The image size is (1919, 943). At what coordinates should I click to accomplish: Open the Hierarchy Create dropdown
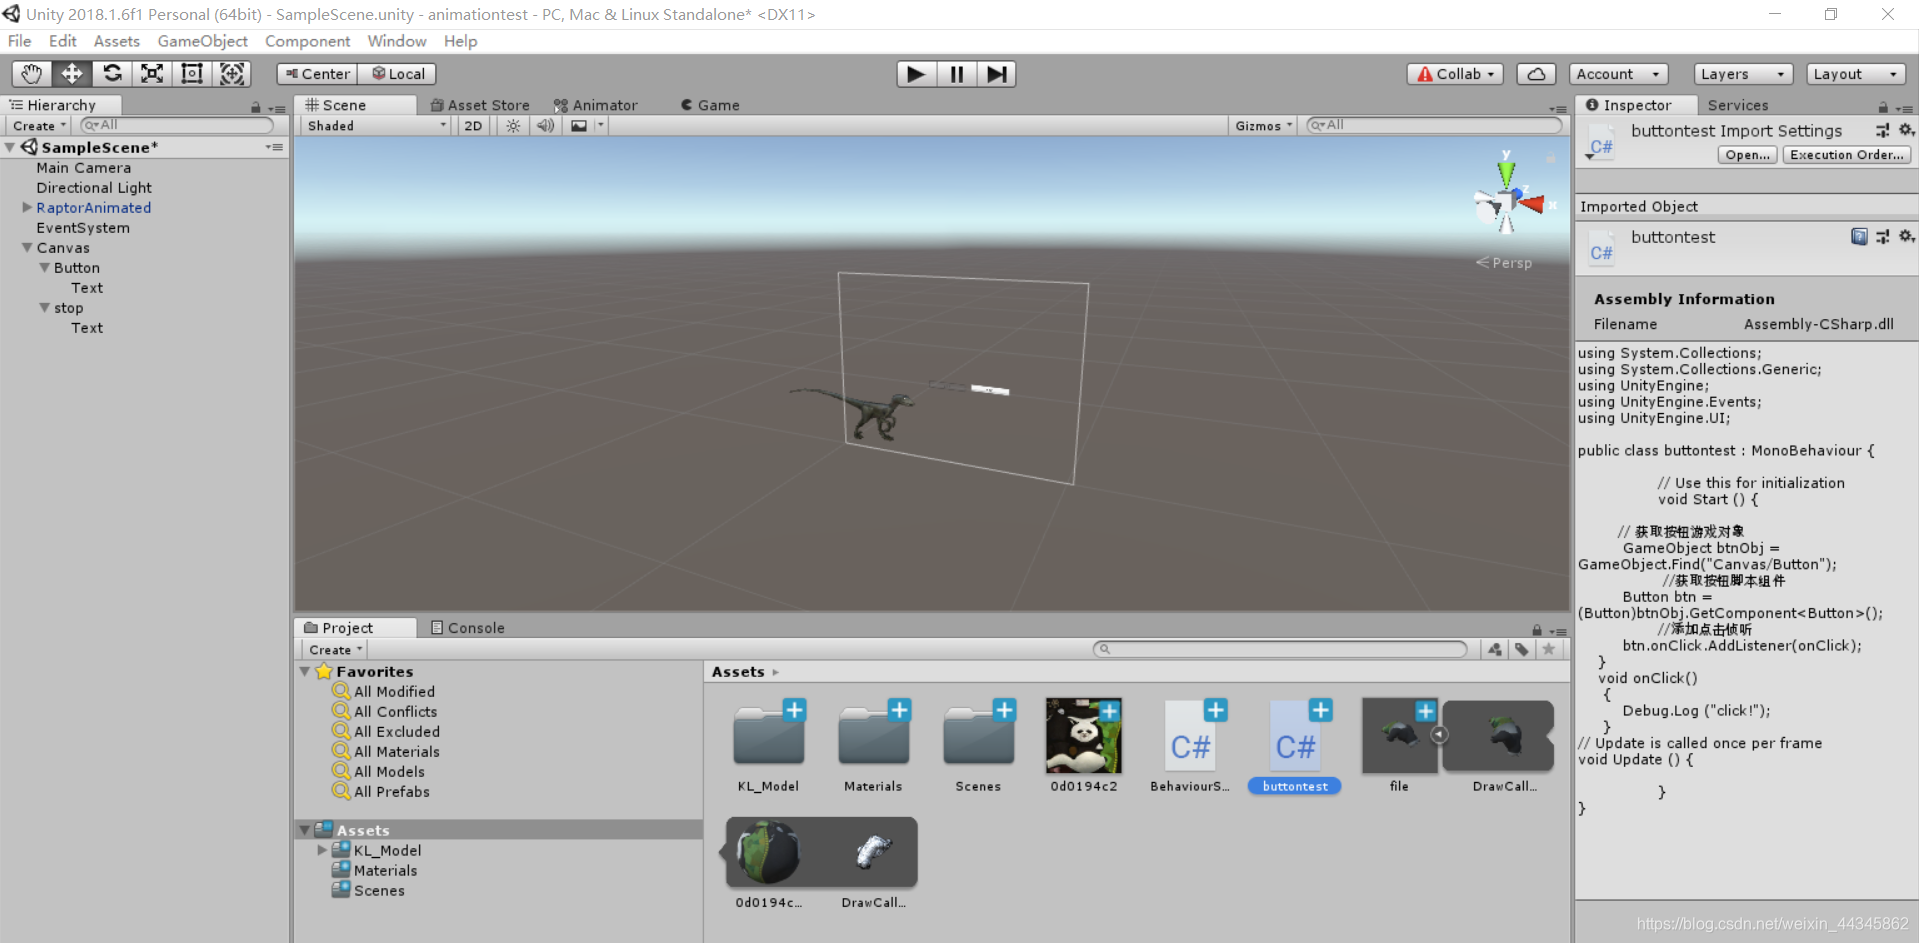click(39, 126)
